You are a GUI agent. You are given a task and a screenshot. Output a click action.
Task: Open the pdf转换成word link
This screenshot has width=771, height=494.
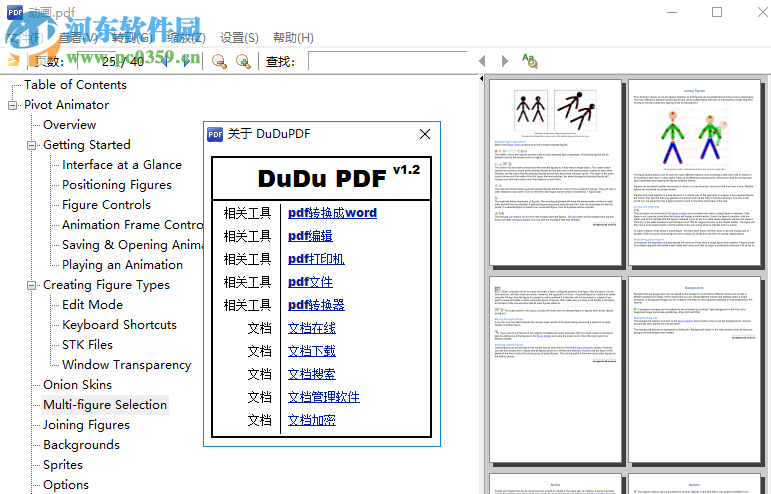(332, 213)
